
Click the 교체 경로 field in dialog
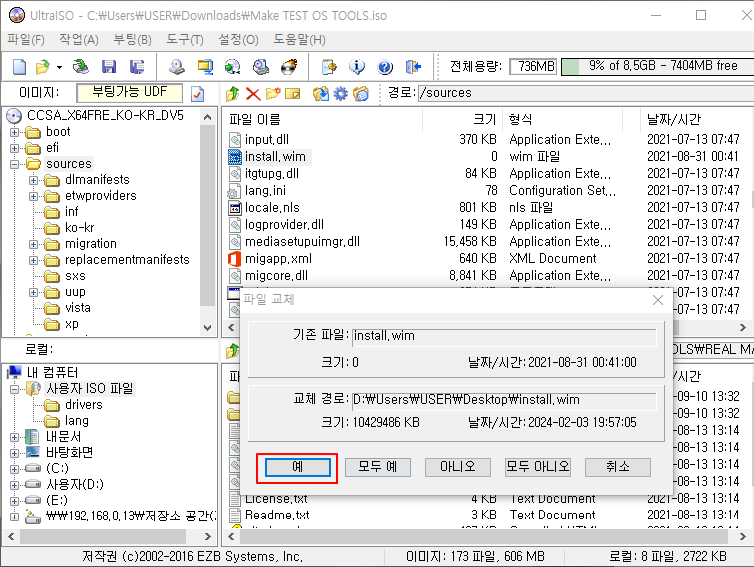pyautogui.click(x=504, y=401)
